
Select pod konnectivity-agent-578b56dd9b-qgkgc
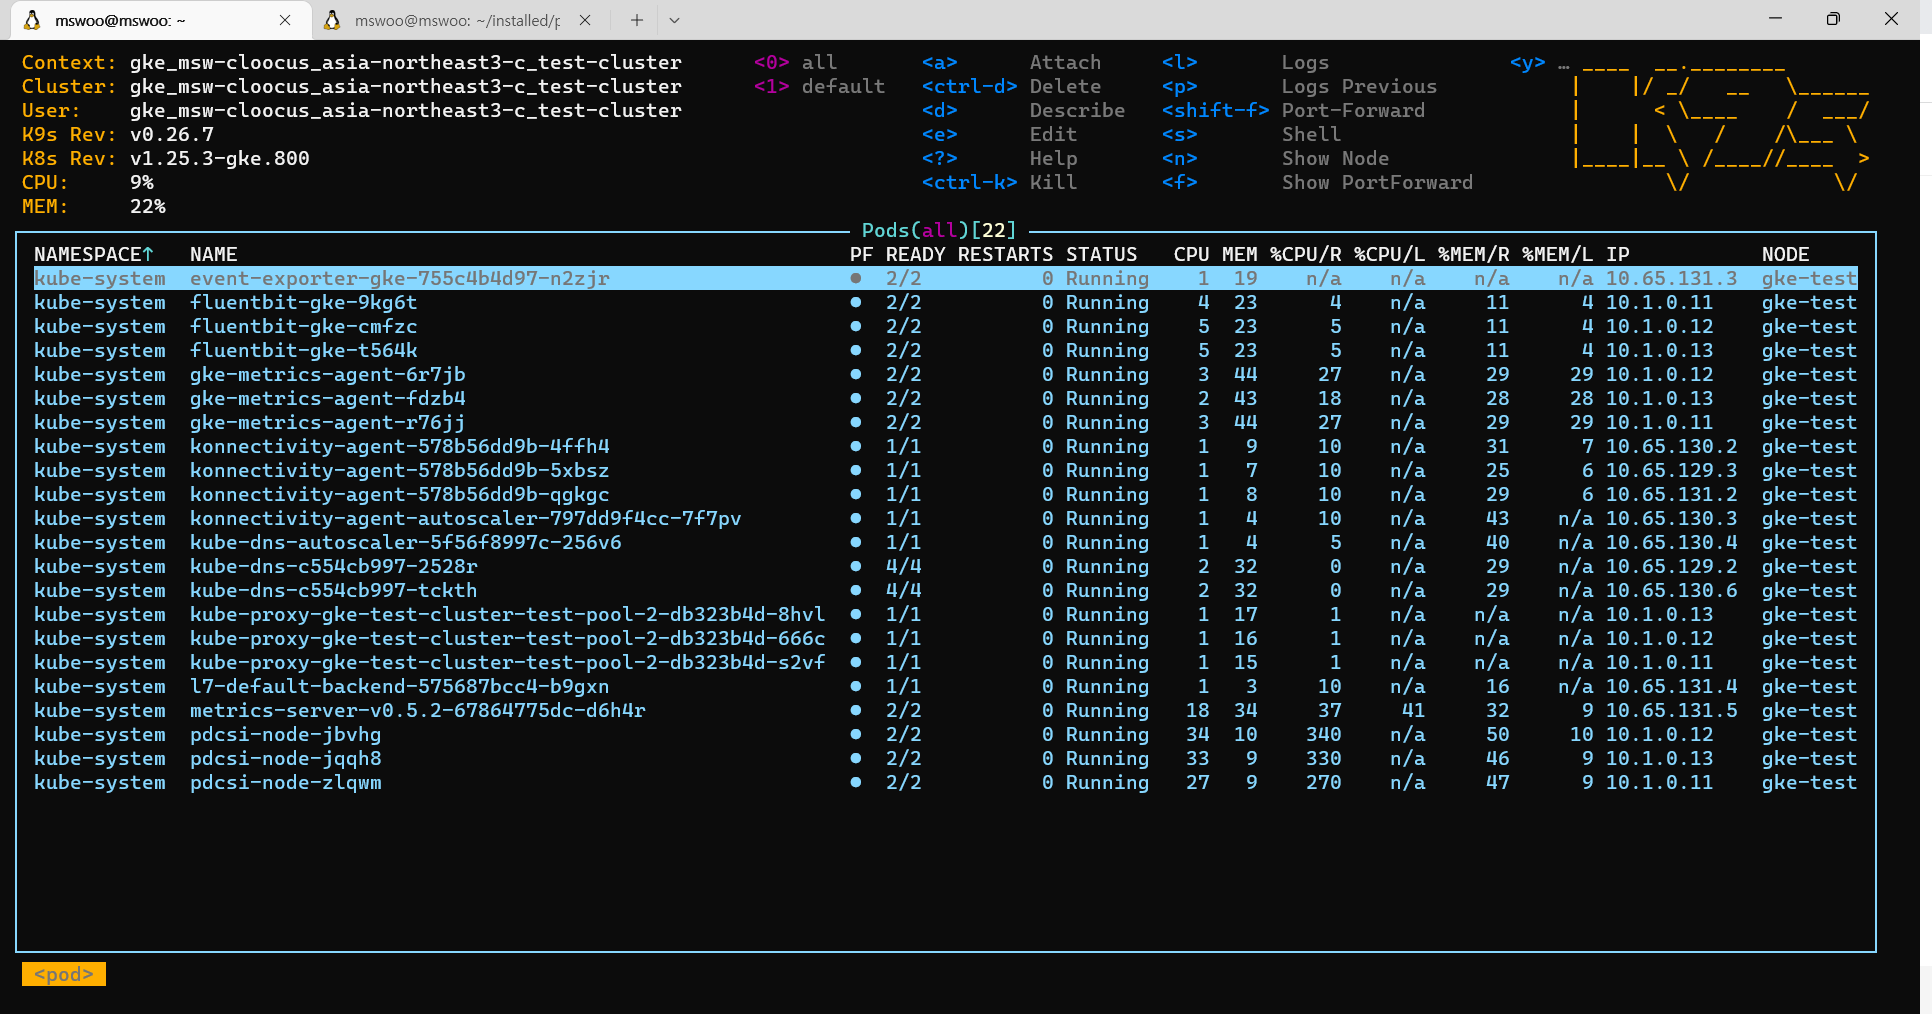pos(945,494)
